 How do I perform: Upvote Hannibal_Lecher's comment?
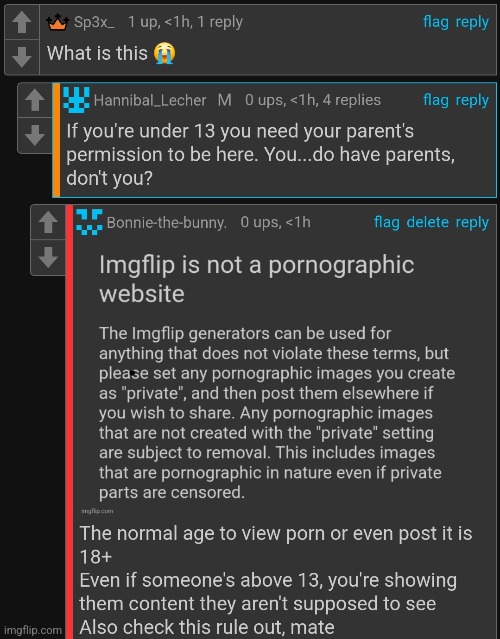(x=35, y=100)
